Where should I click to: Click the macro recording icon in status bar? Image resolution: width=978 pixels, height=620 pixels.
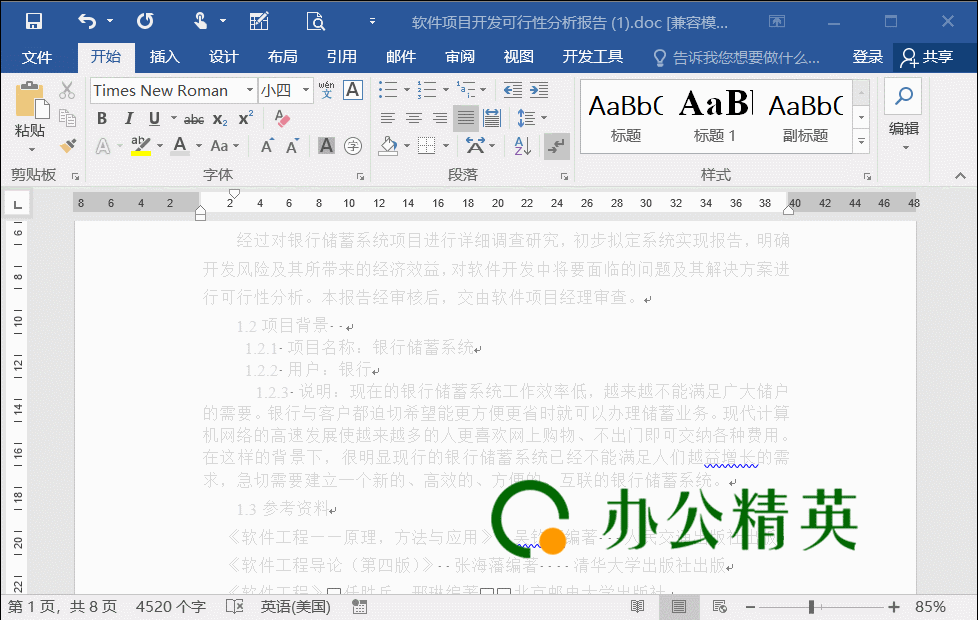tap(360, 606)
